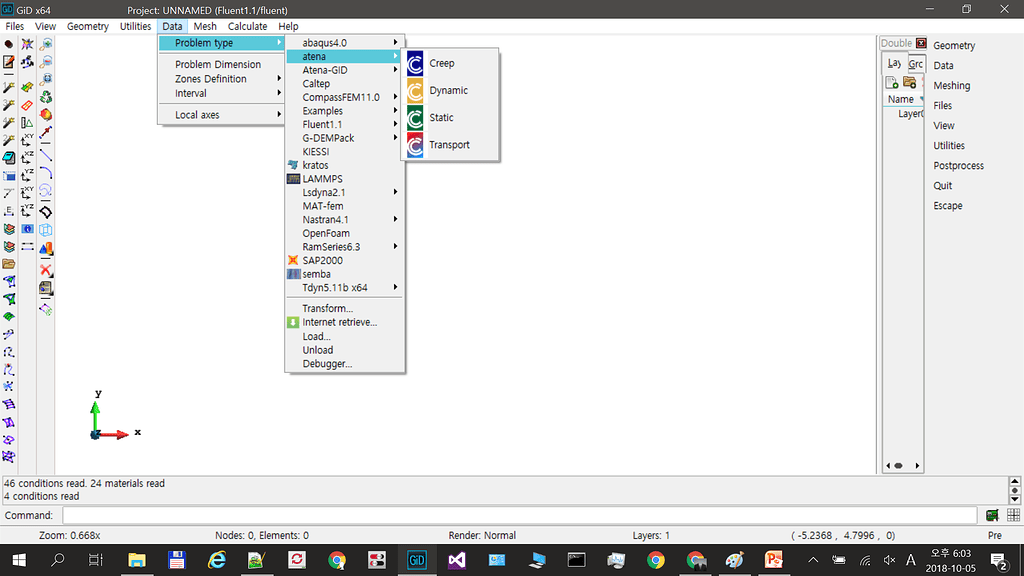Screen dimensions: 1024x576
Task: Click Unload in Problem type menu
Action: tap(318, 350)
